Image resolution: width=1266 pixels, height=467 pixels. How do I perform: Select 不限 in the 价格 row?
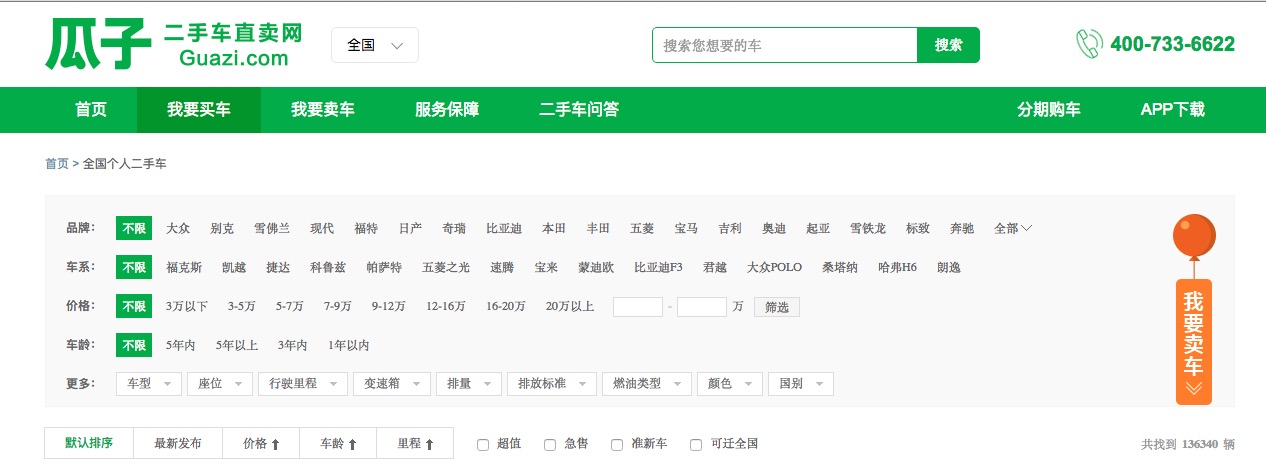134,306
